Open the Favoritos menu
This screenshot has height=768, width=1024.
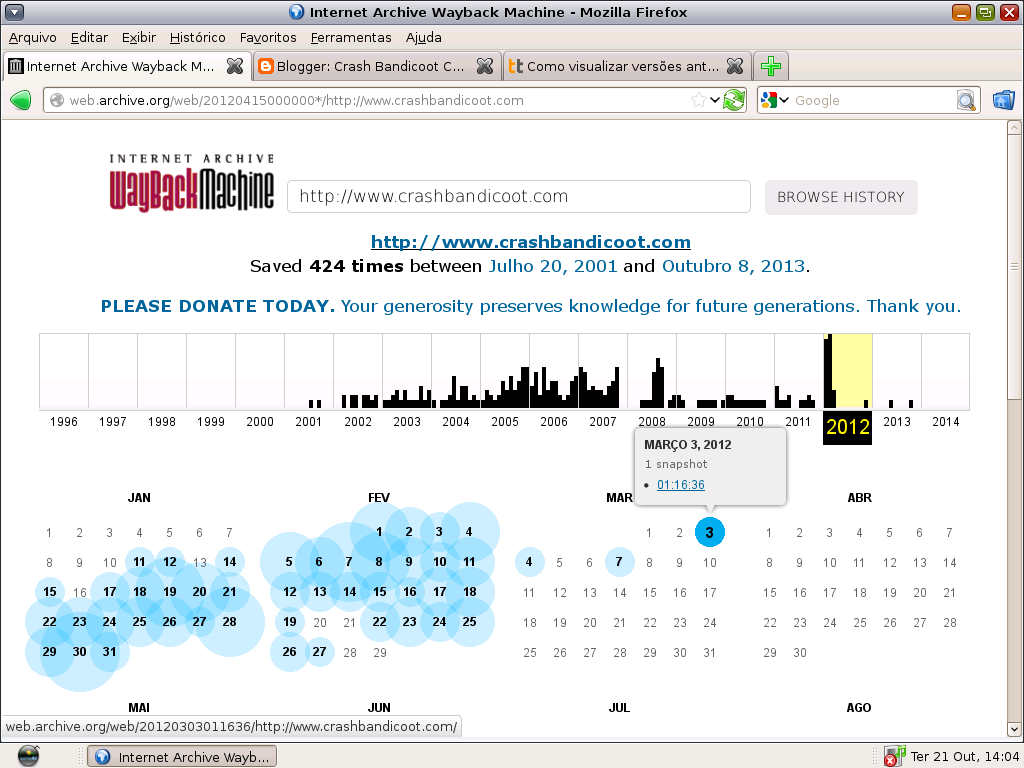[268, 37]
